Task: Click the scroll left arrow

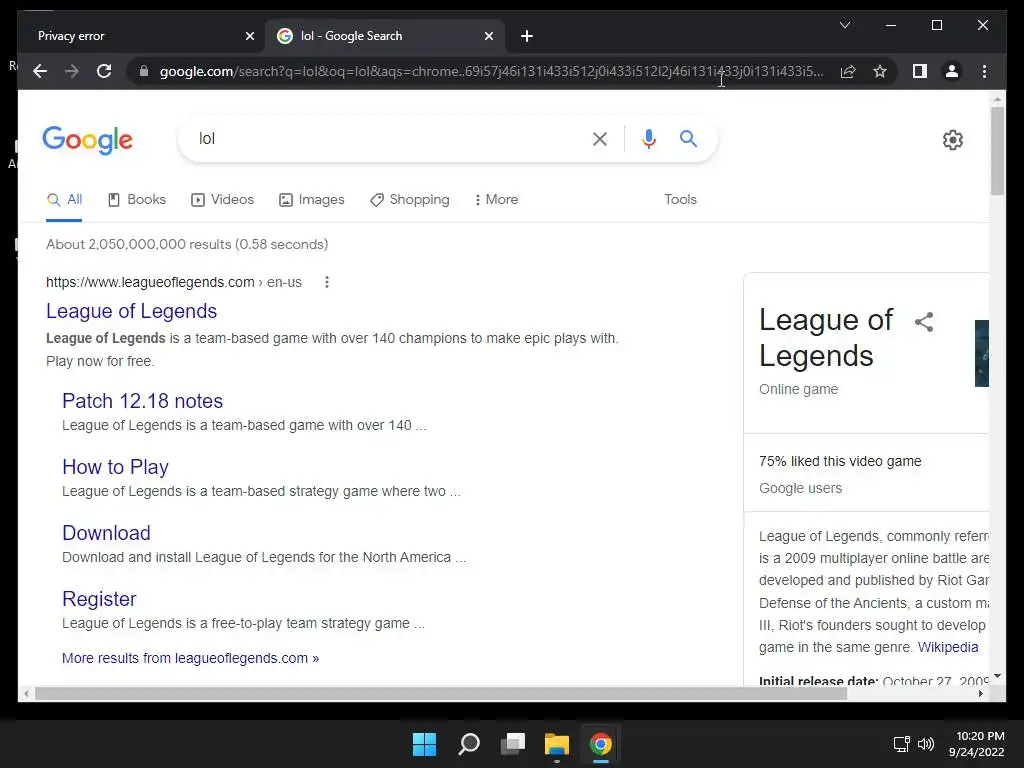Action: click(x=26, y=694)
